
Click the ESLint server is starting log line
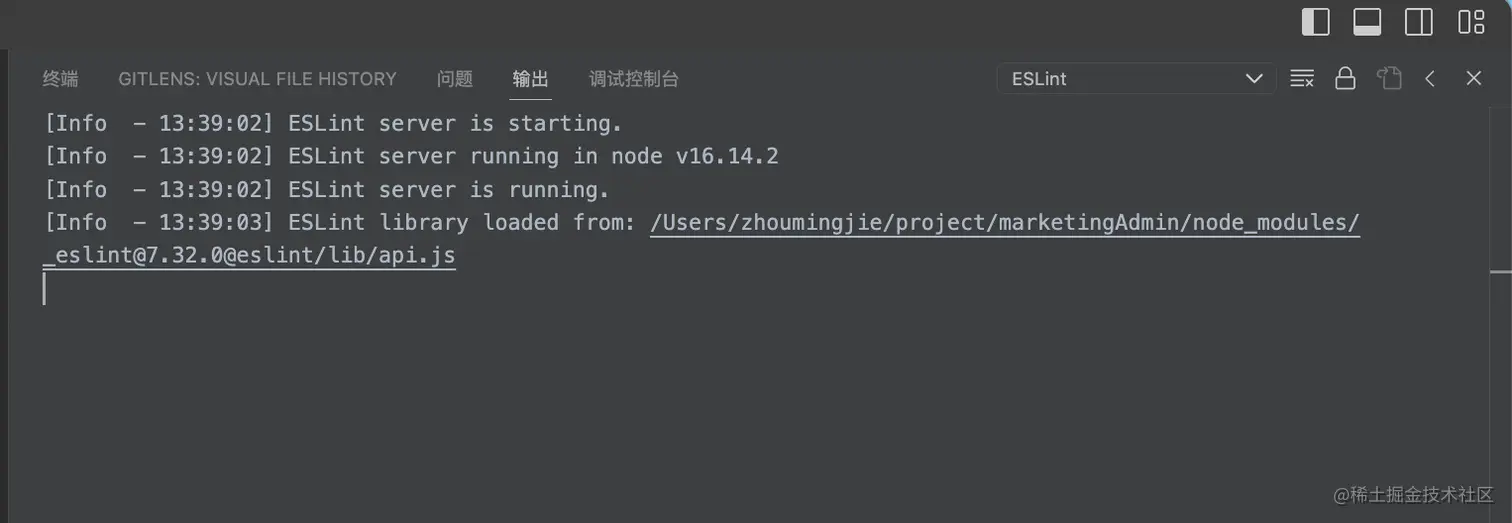(x=333, y=123)
